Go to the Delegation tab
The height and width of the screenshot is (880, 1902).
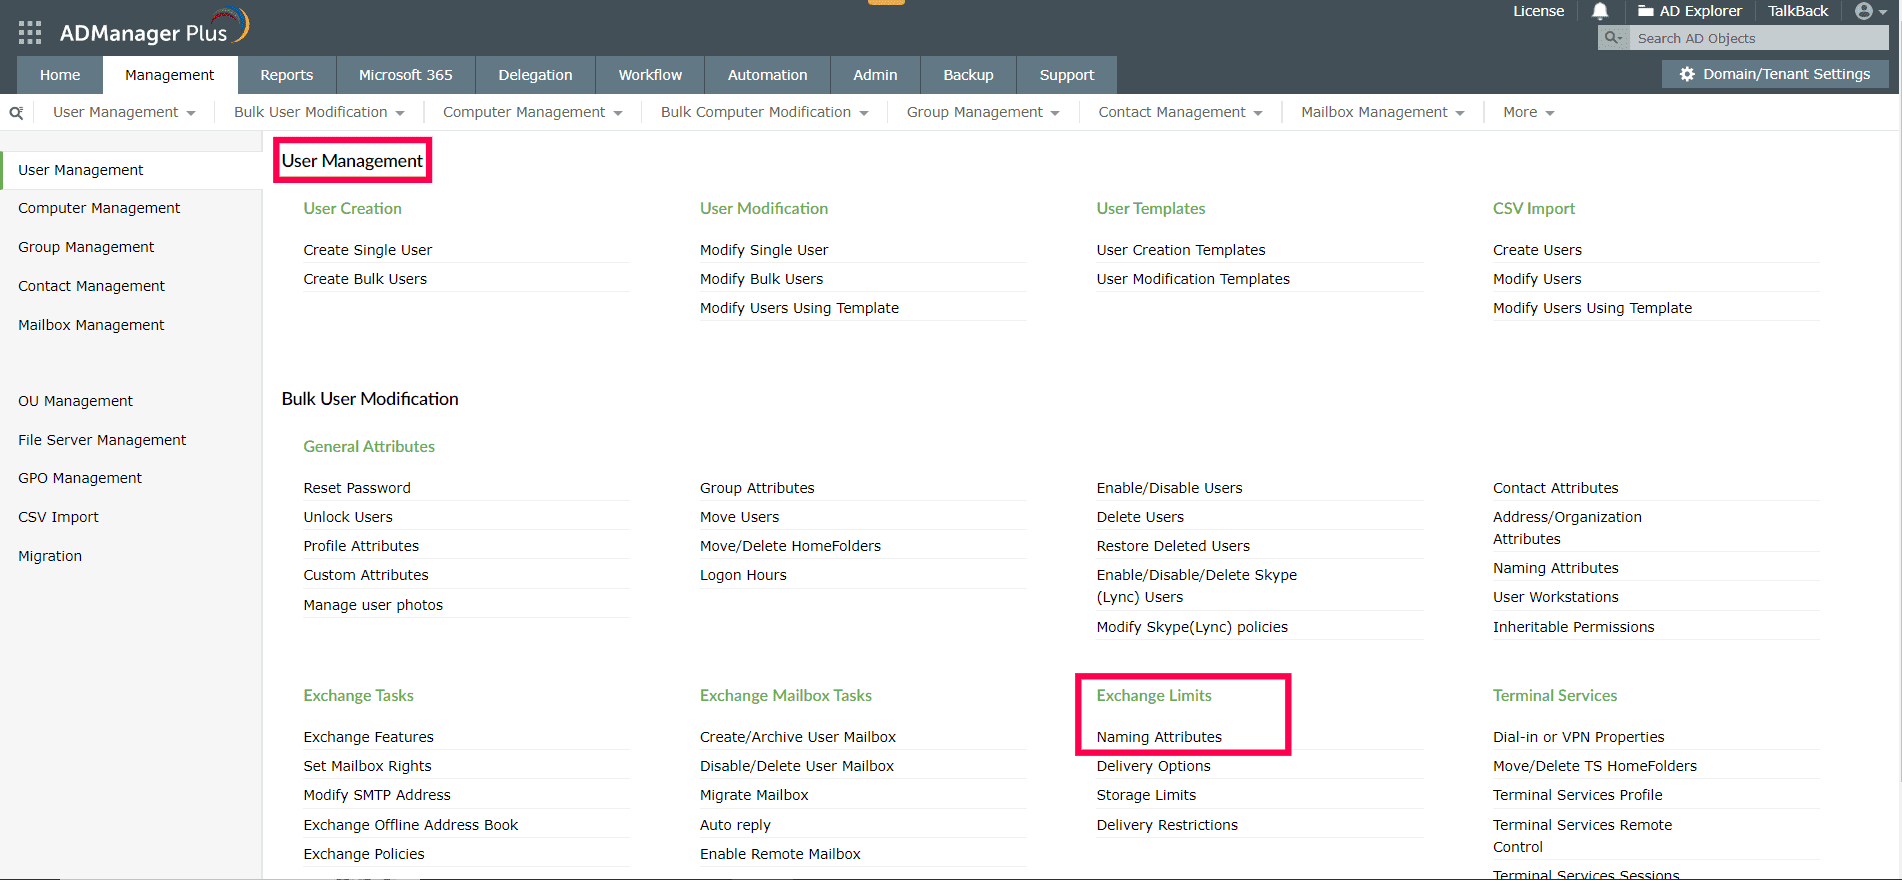tap(536, 75)
